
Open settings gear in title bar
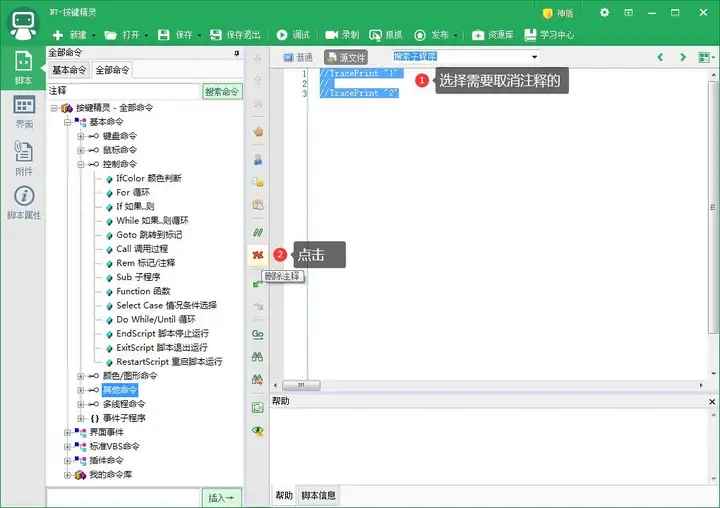[x=604, y=12]
